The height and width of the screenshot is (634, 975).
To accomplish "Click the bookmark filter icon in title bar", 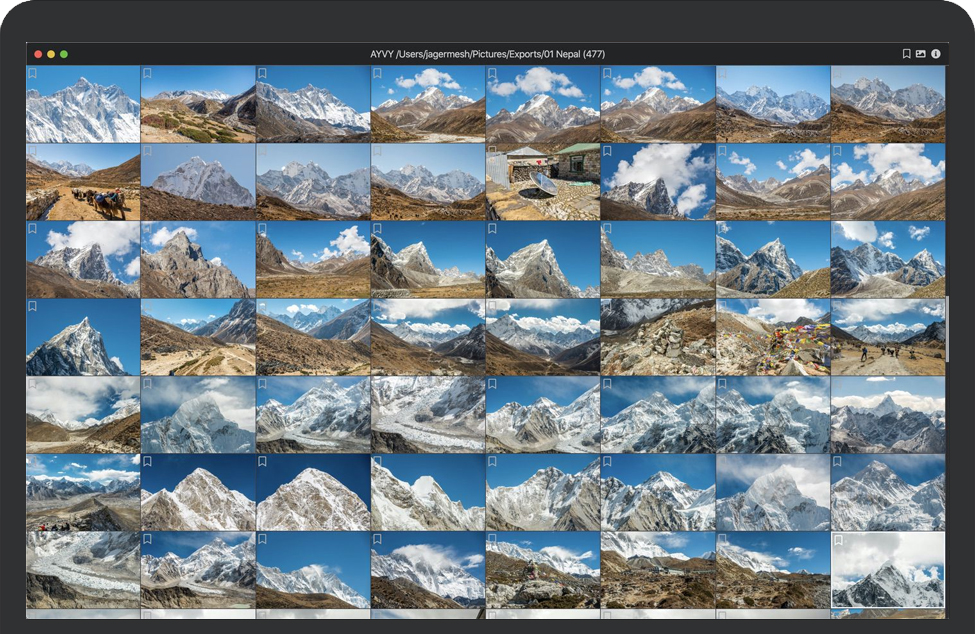I will [906, 54].
